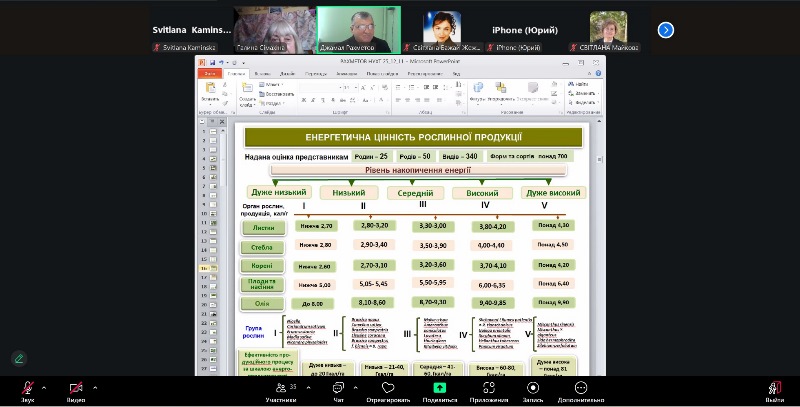This screenshot has width=800, height=407.
Task: Open the Чат chat panel
Action: click(338, 391)
